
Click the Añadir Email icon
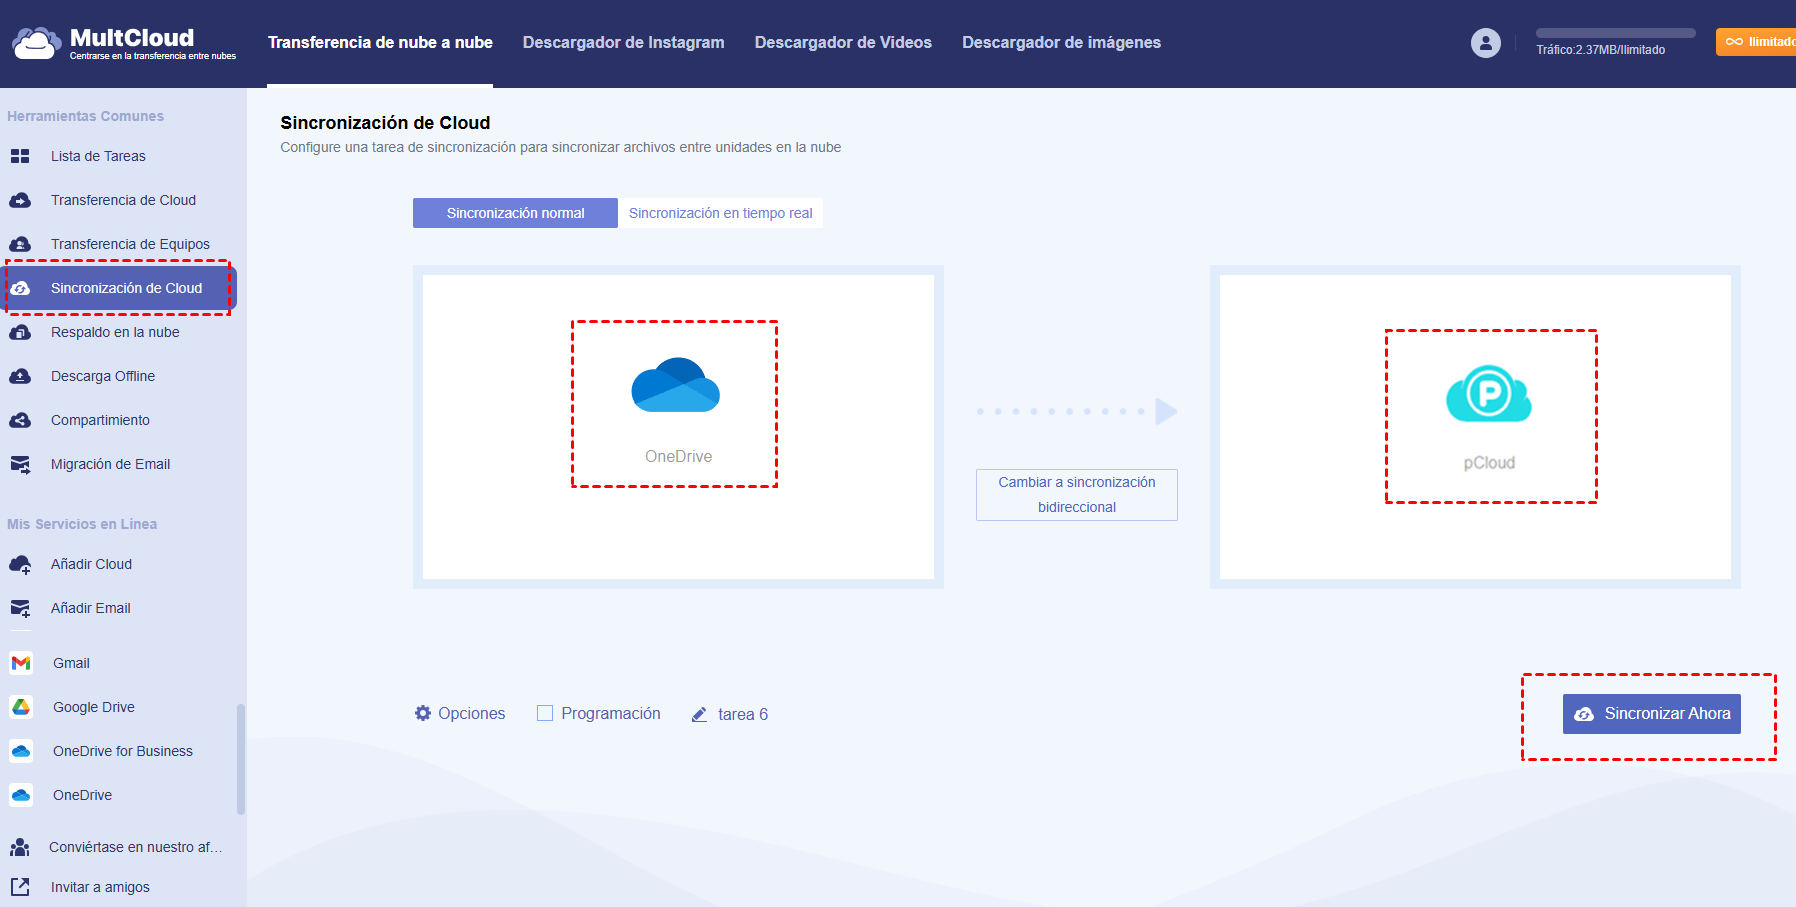pyautogui.click(x=20, y=609)
